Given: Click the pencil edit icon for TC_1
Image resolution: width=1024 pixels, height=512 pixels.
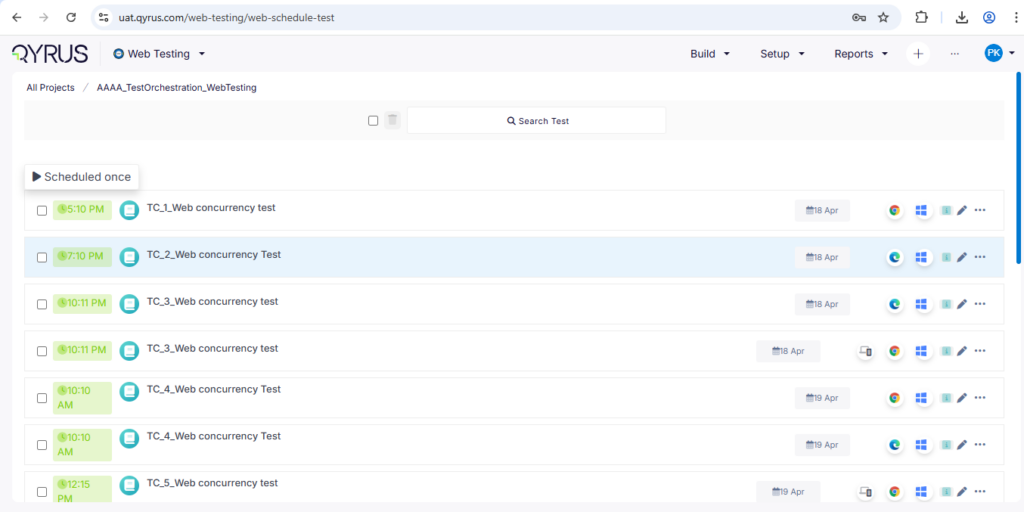Looking at the screenshot, I should pyautogui.click(x=962, y=211).
